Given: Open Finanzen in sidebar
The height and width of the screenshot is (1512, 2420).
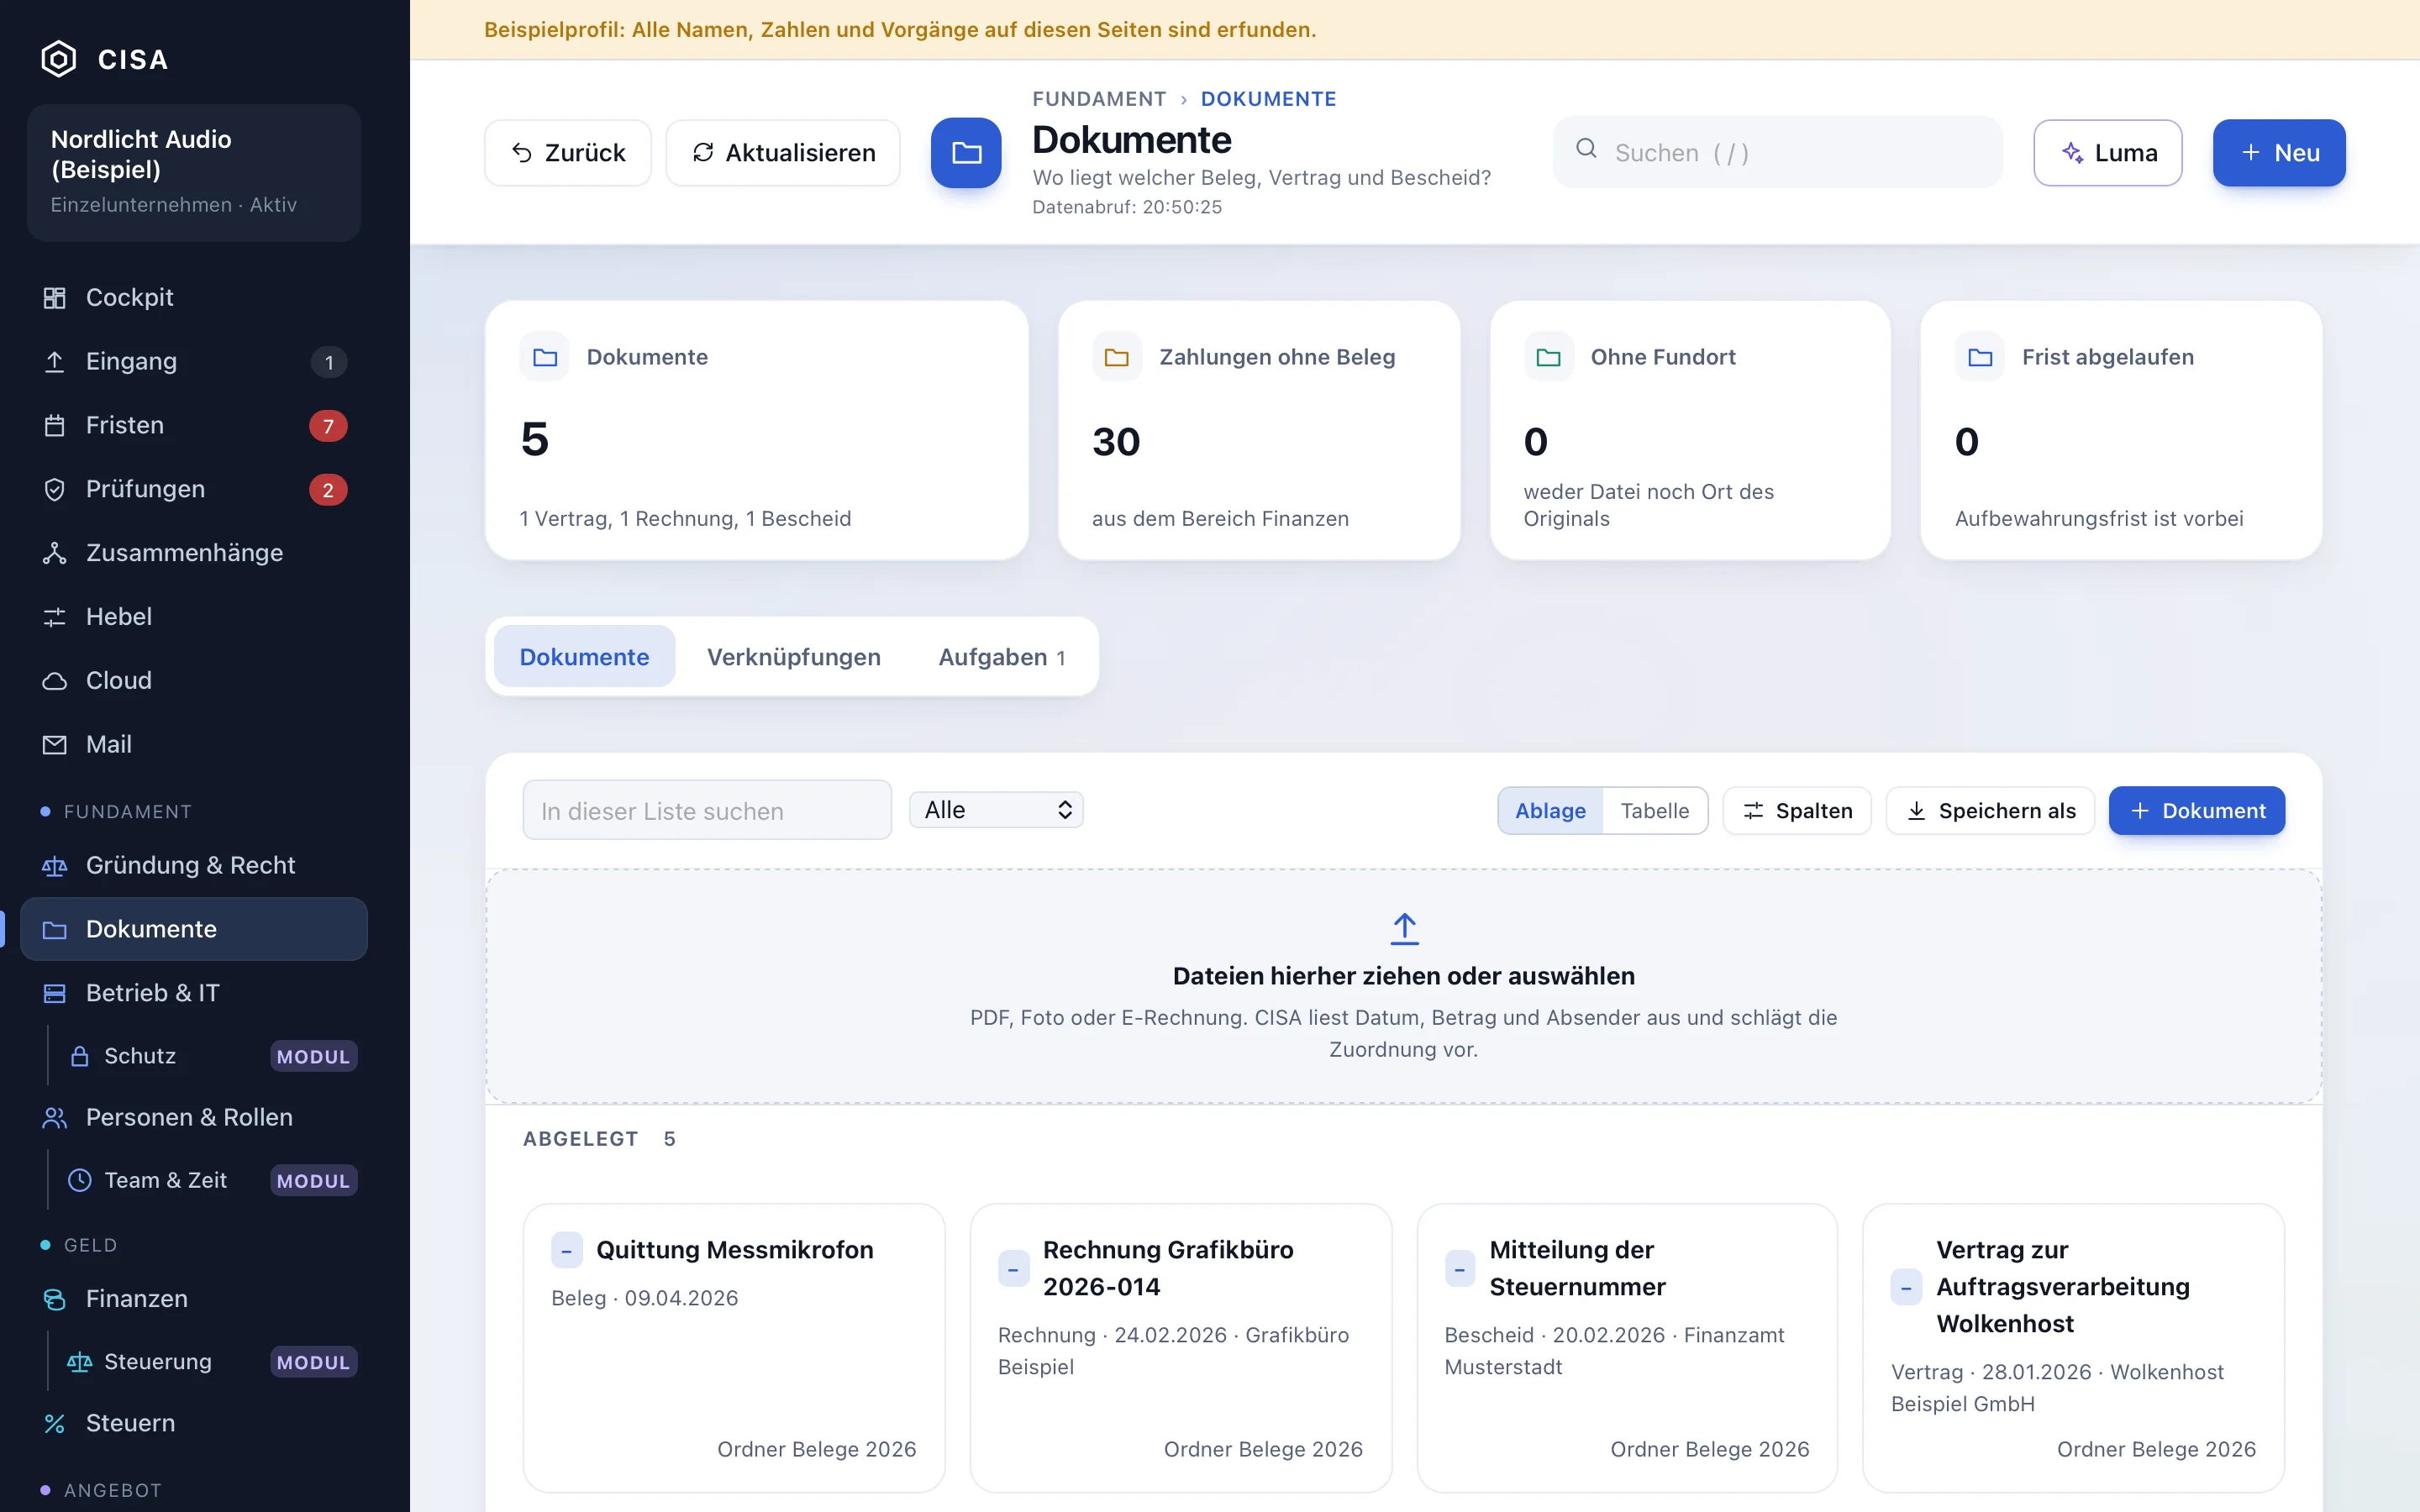Looking at the screenshot, I should pyautogui.click(x=194, y=1298).
